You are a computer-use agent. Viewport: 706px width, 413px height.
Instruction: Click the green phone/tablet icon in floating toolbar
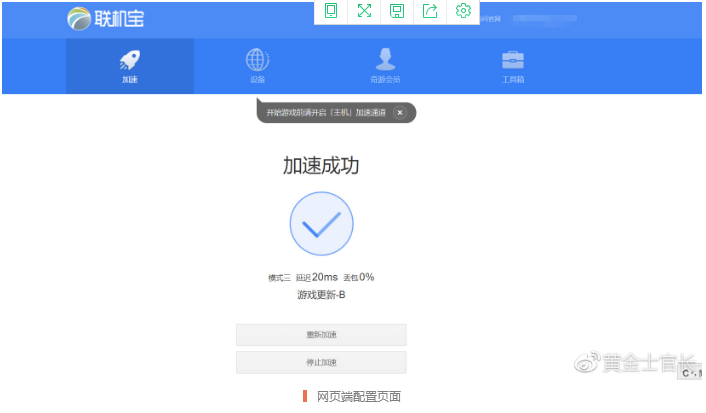pyautogui.click(x=331, y=11)
